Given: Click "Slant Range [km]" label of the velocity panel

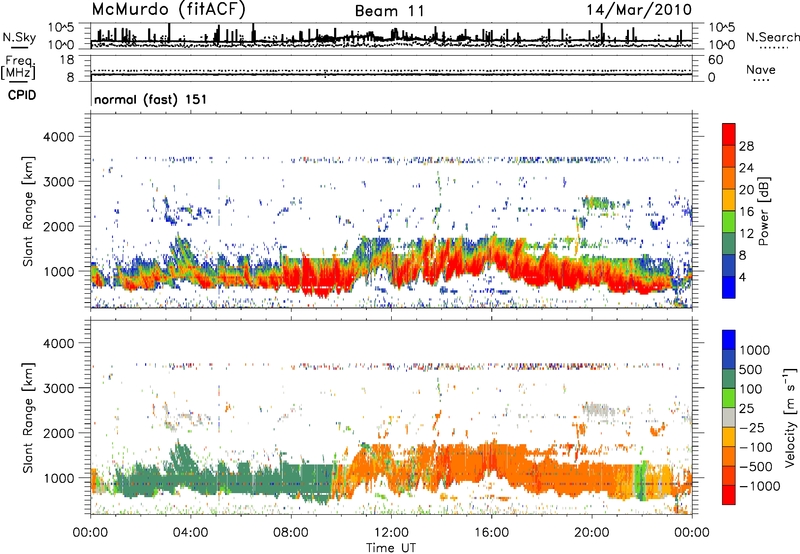Looking at the screenshot, I should pyautogui.click(x=28, y=418).
